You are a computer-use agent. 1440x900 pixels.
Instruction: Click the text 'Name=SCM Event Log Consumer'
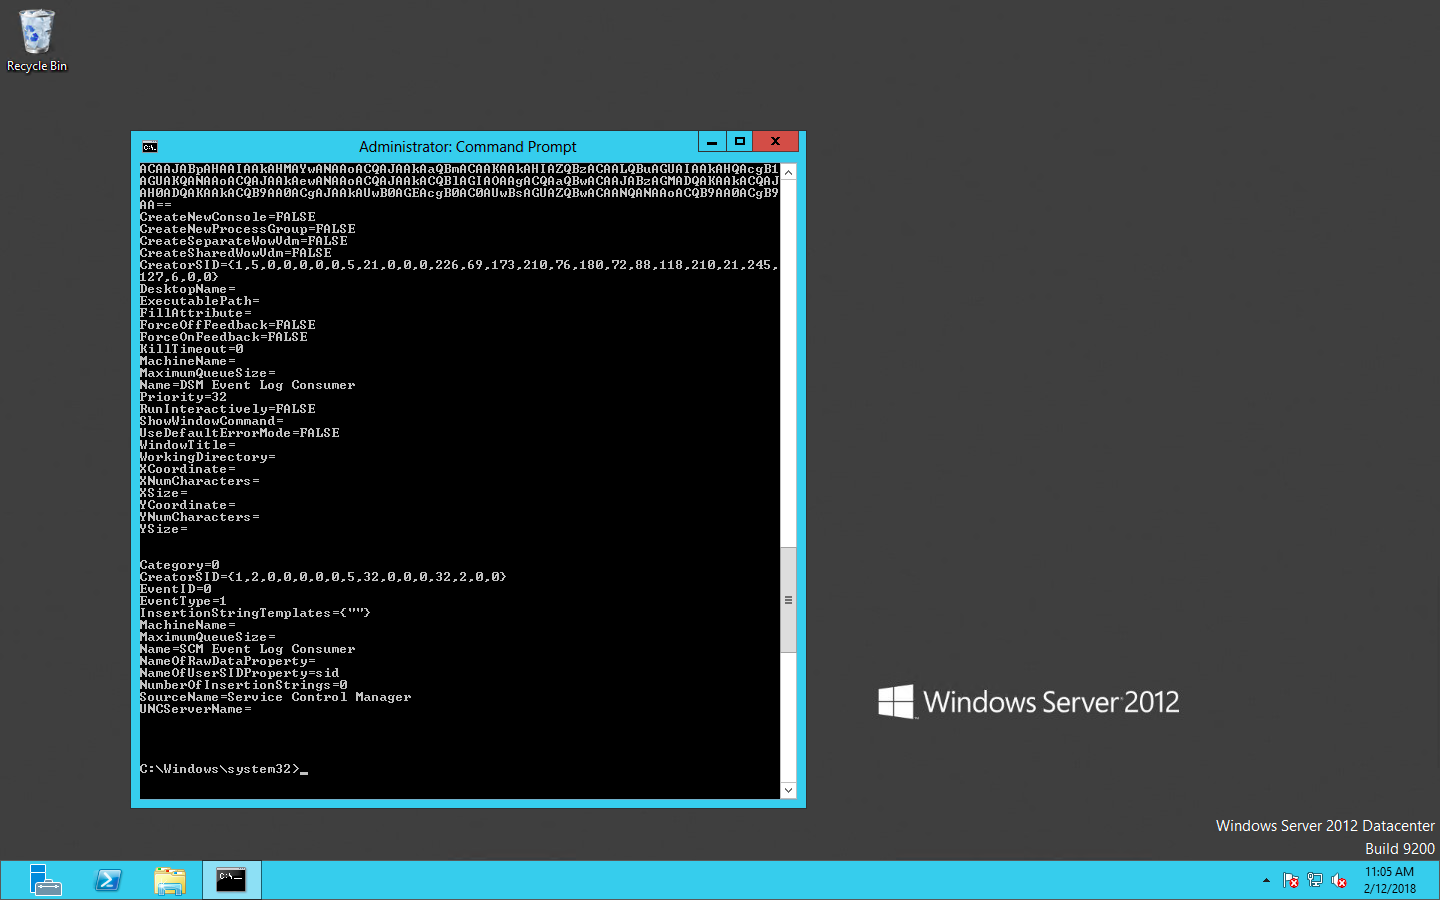(x=247, y=649)
